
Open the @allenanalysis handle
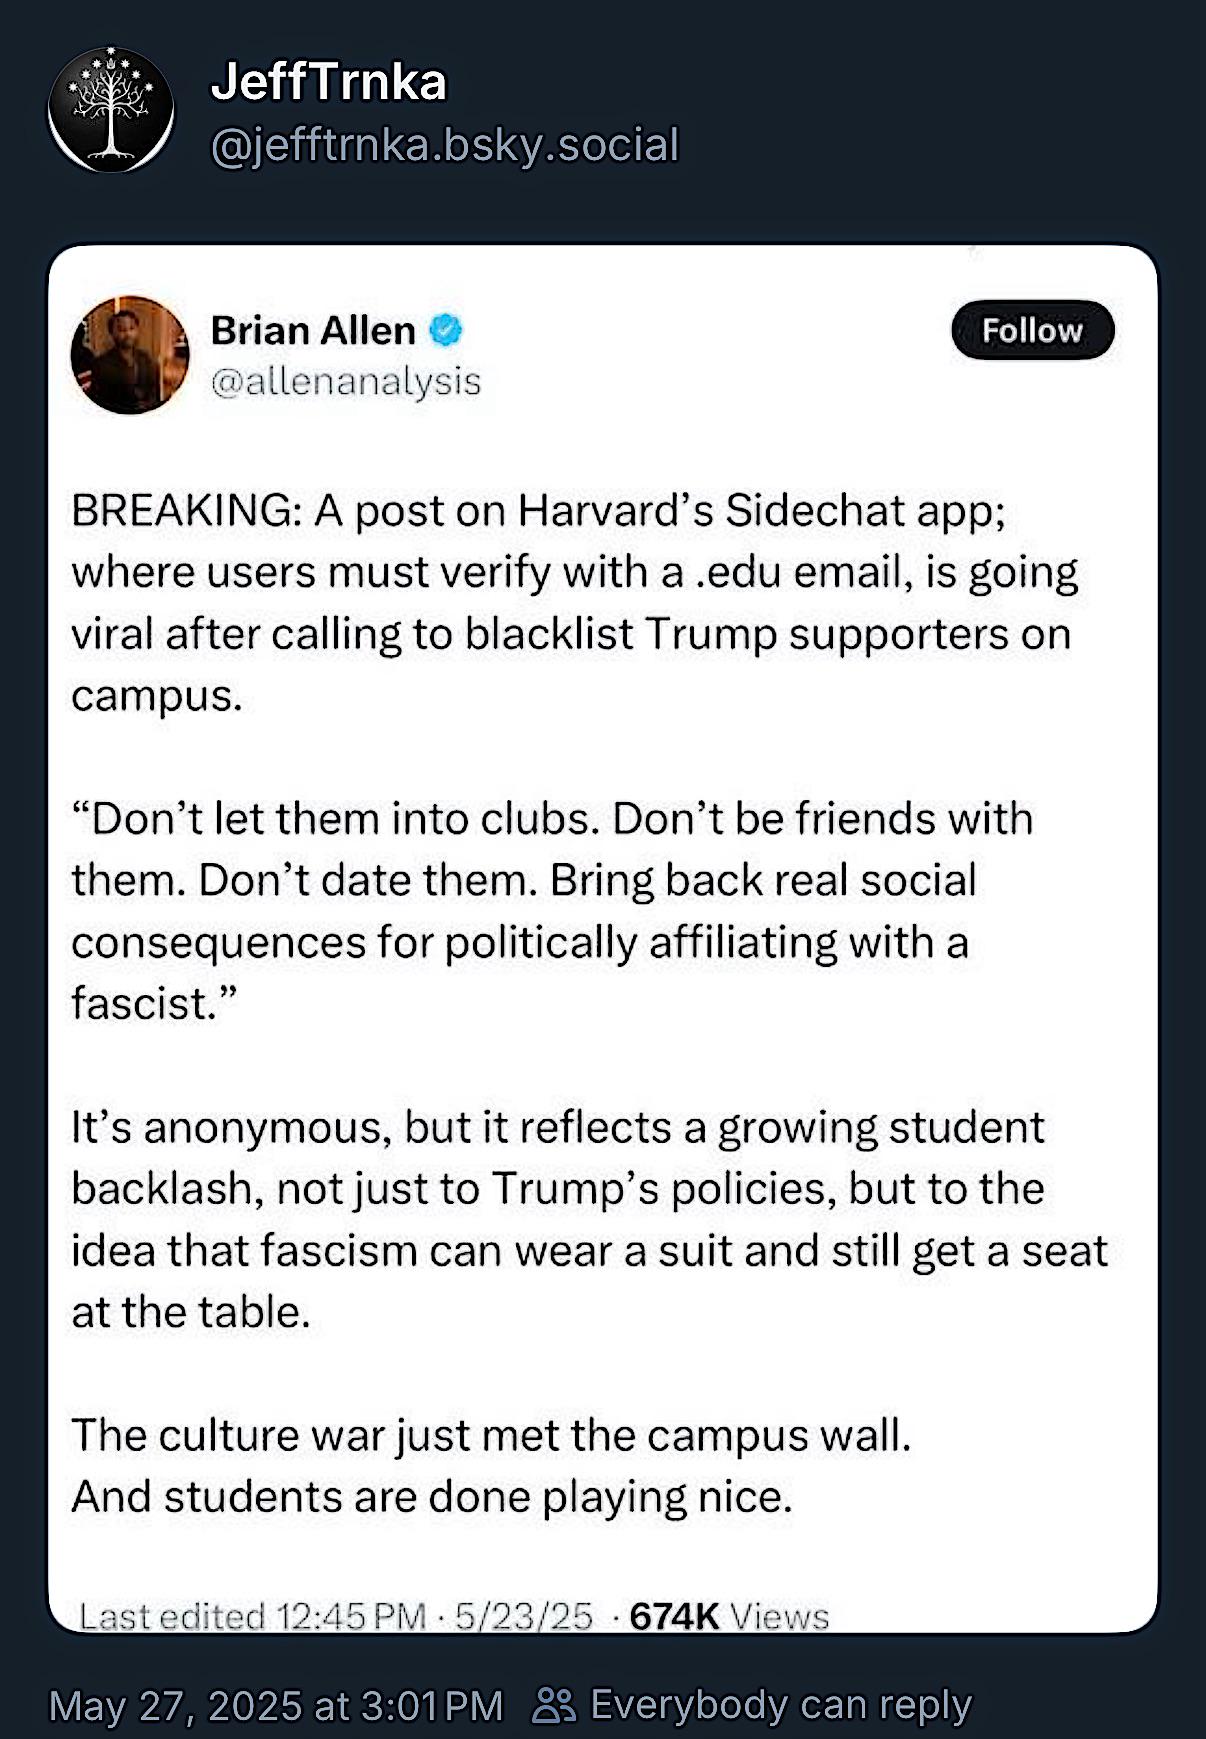[x=346, y=381]
